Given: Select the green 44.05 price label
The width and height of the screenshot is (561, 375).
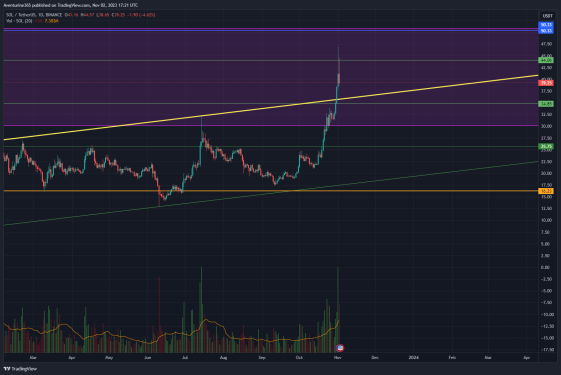Looking at the screenshot, I should (x=546, y=60).
